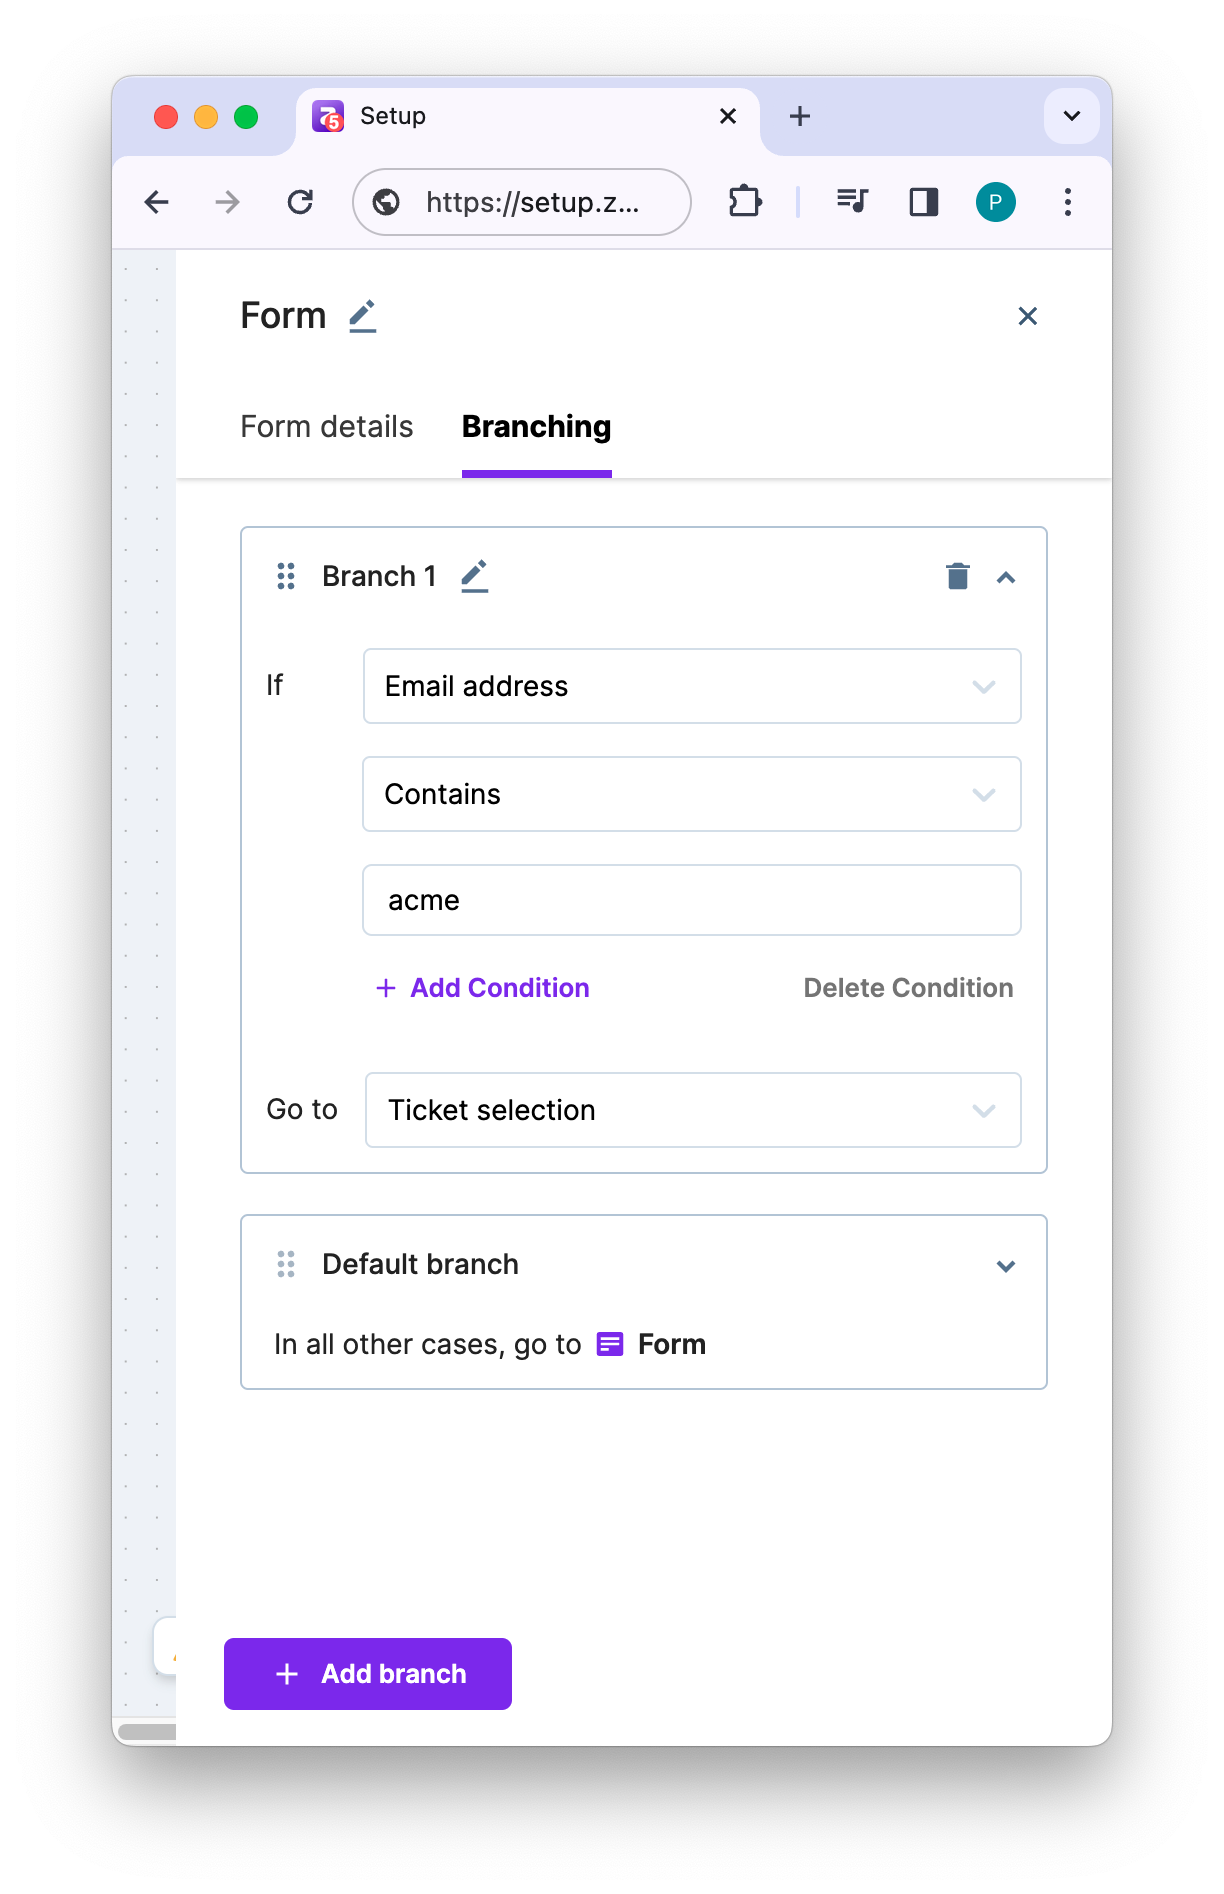Image resolution: width=1224 pixels, height=1894 pixels.
Task: Open the Contains operator dropdown
Action: point(691,794)
